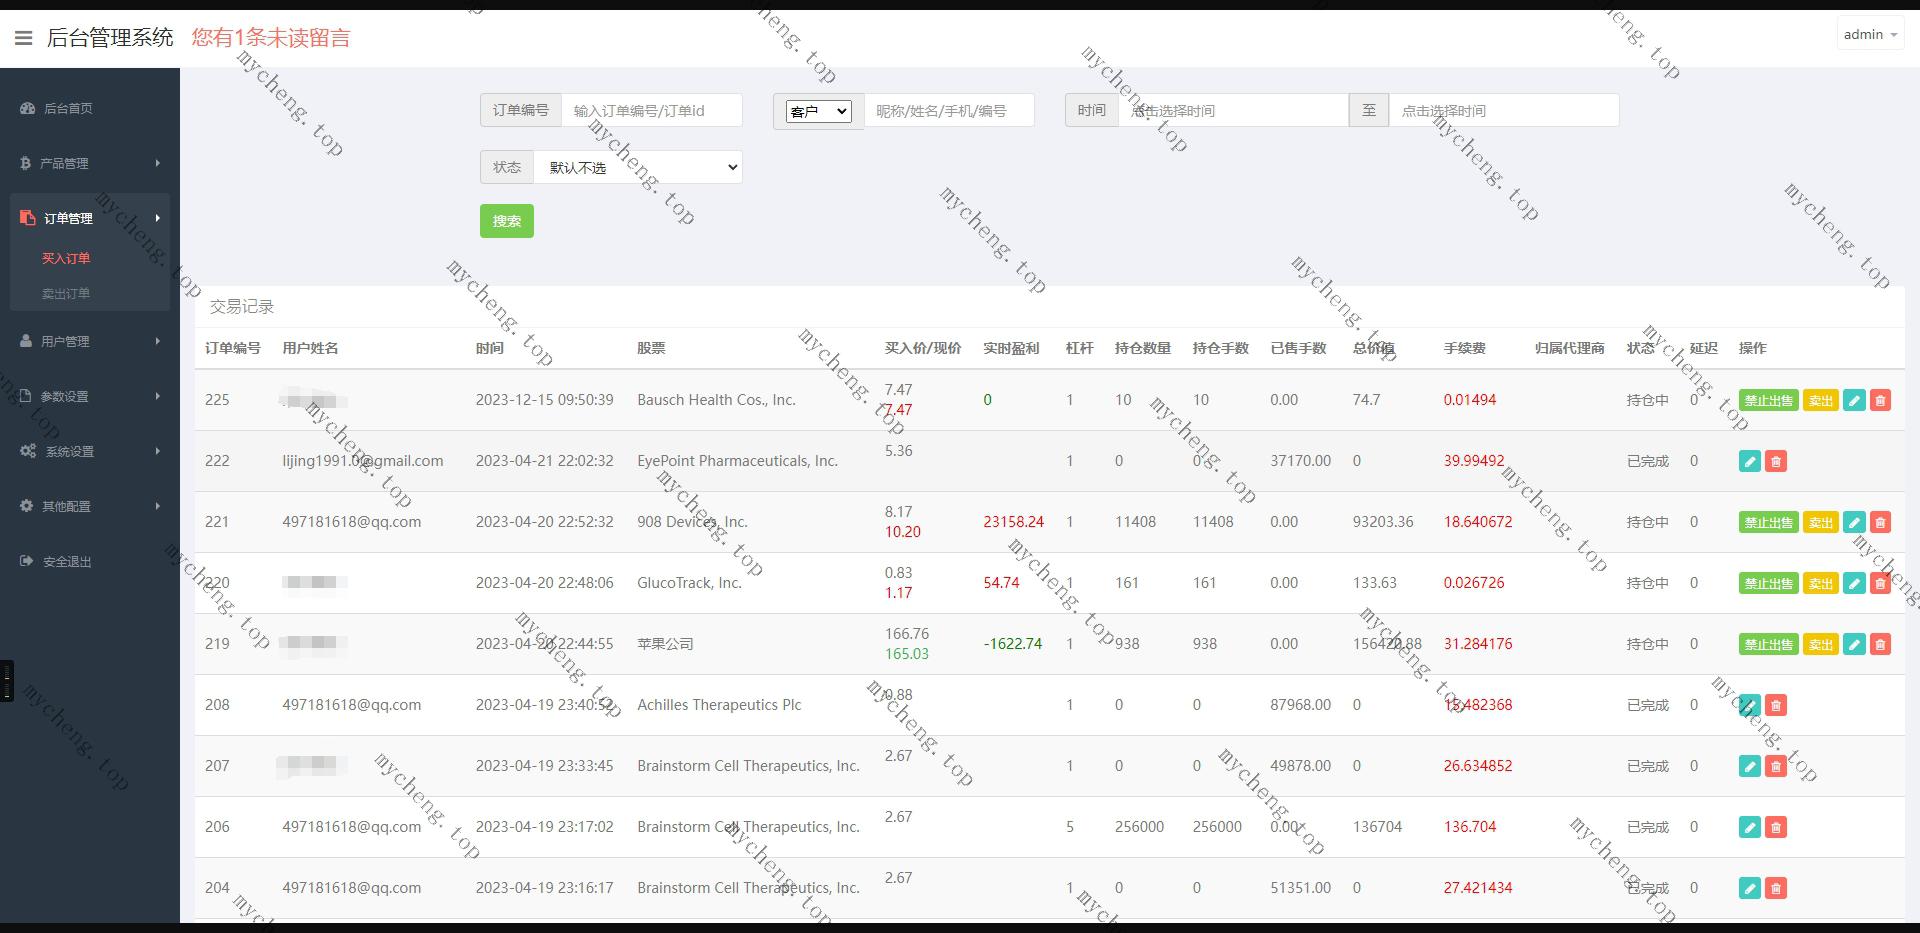Go to 后台首页 dashboard in sidebar
1920x933 pixels.
[x=90, y=108]
